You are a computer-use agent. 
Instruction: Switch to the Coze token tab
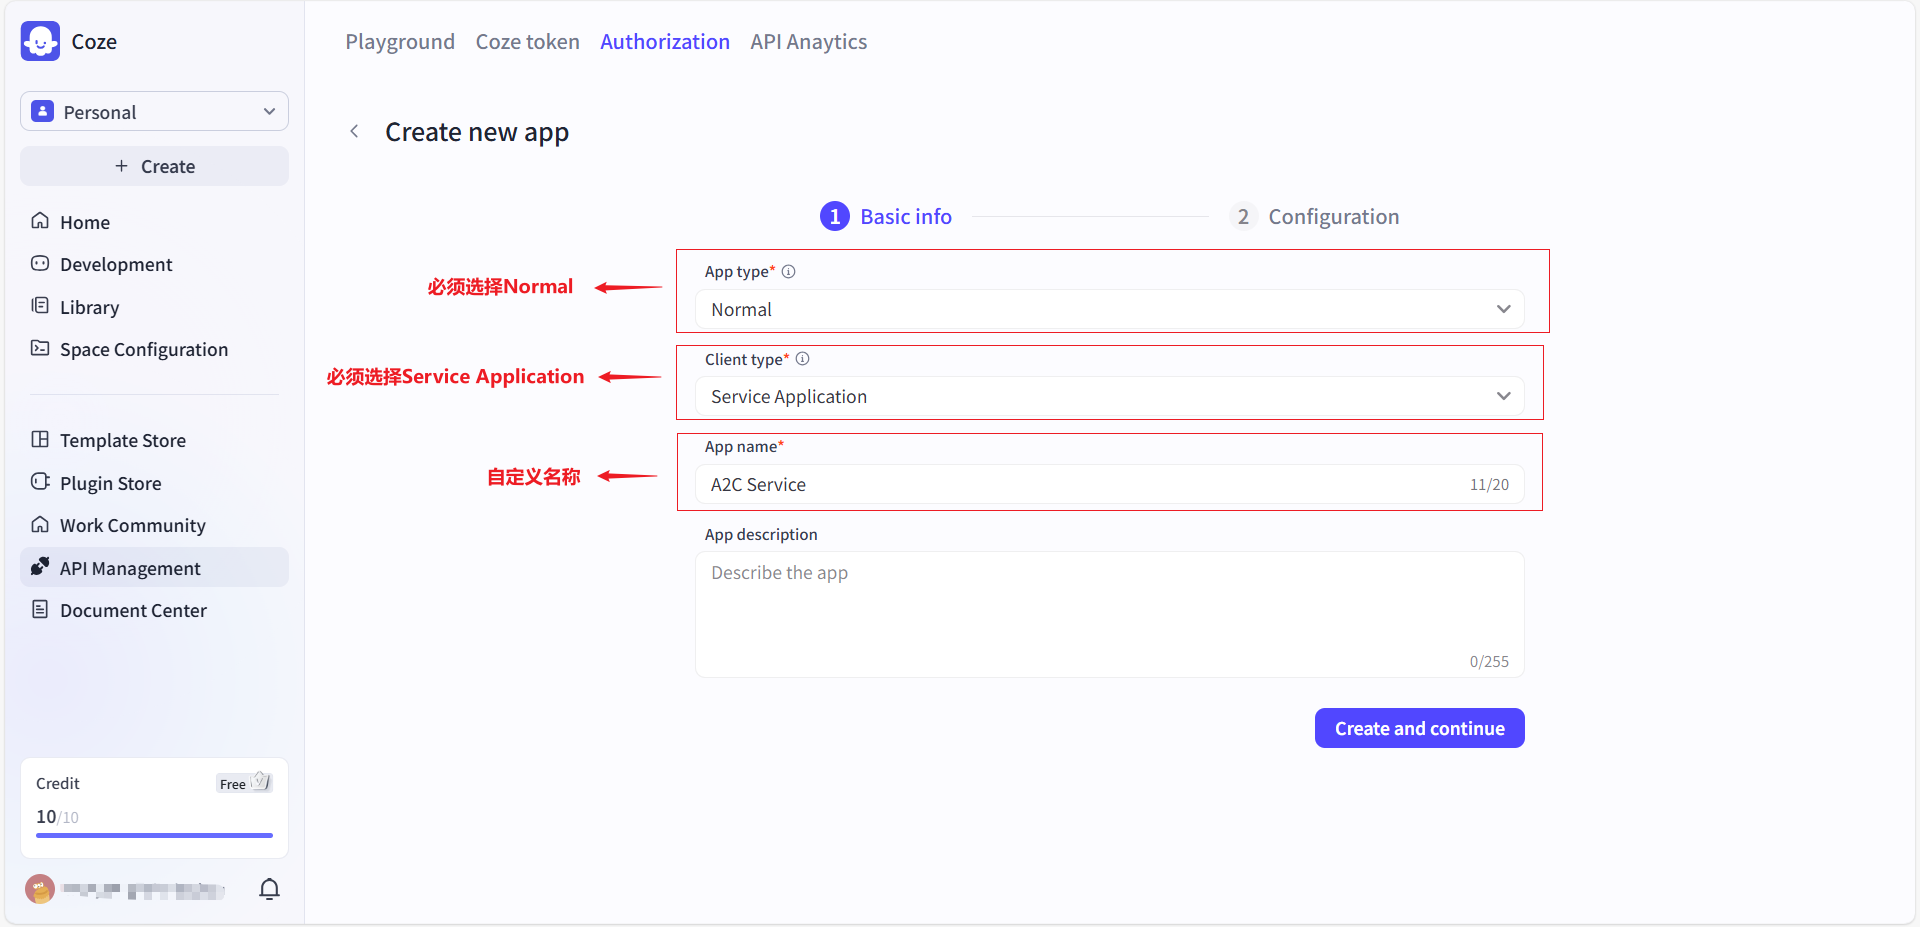point(527,42)
